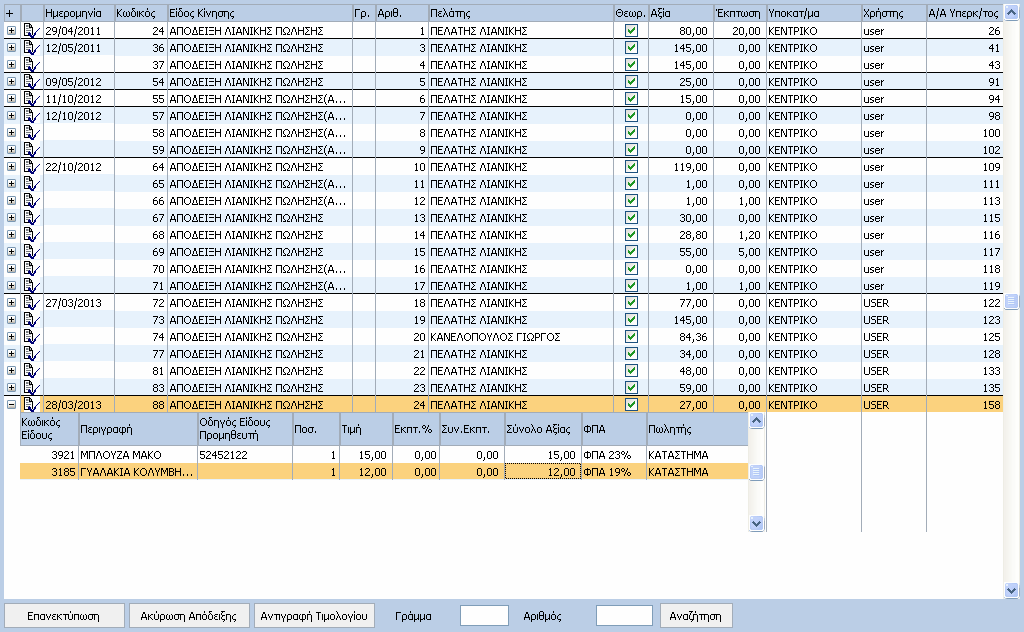Sort by Υποκατ/μα column header
The width and height of the screenshot is (1024, 632).
pos(814,13)
